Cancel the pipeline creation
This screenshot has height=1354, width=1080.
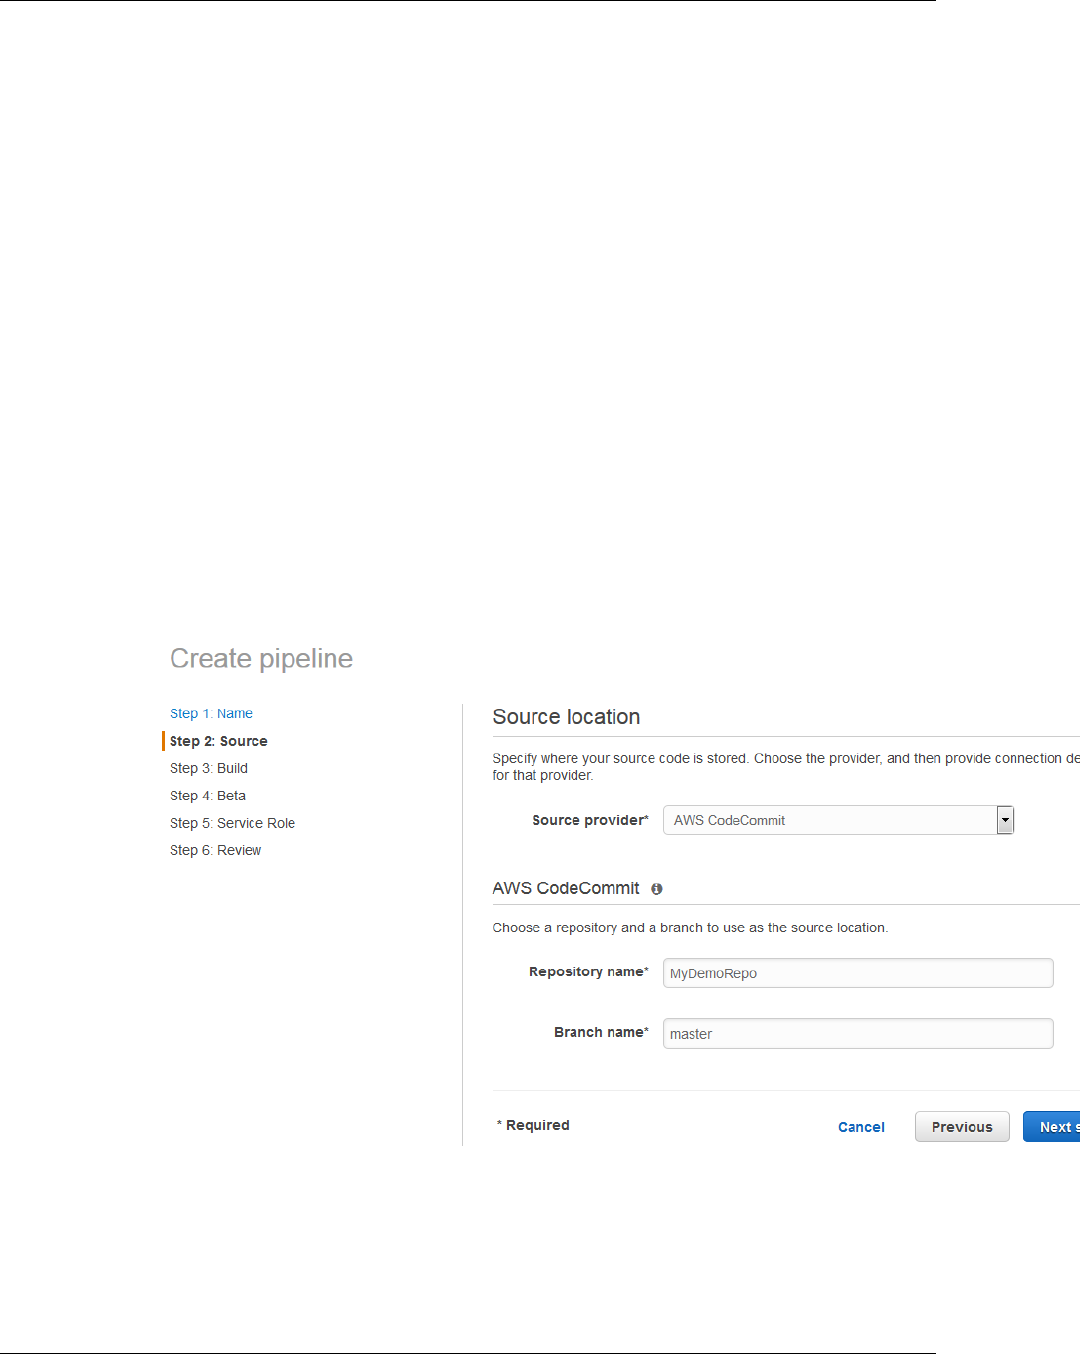[861, 1127]
